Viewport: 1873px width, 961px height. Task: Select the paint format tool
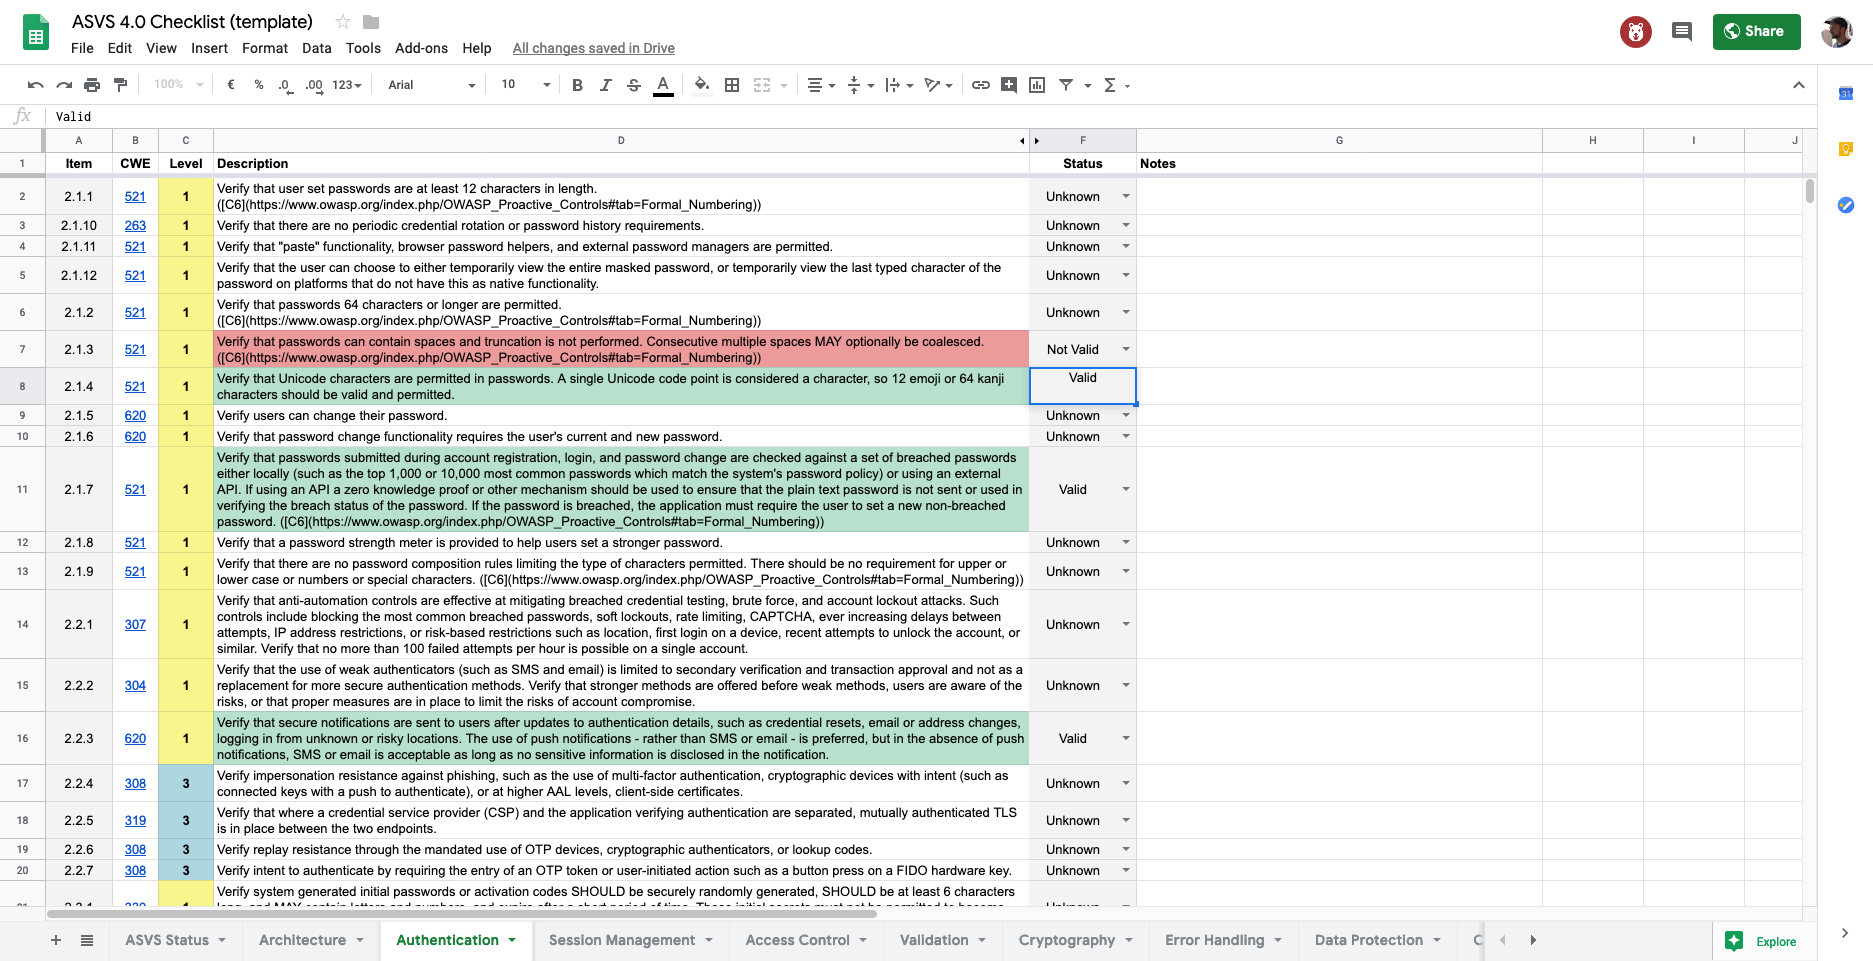(x=121, y=85)
